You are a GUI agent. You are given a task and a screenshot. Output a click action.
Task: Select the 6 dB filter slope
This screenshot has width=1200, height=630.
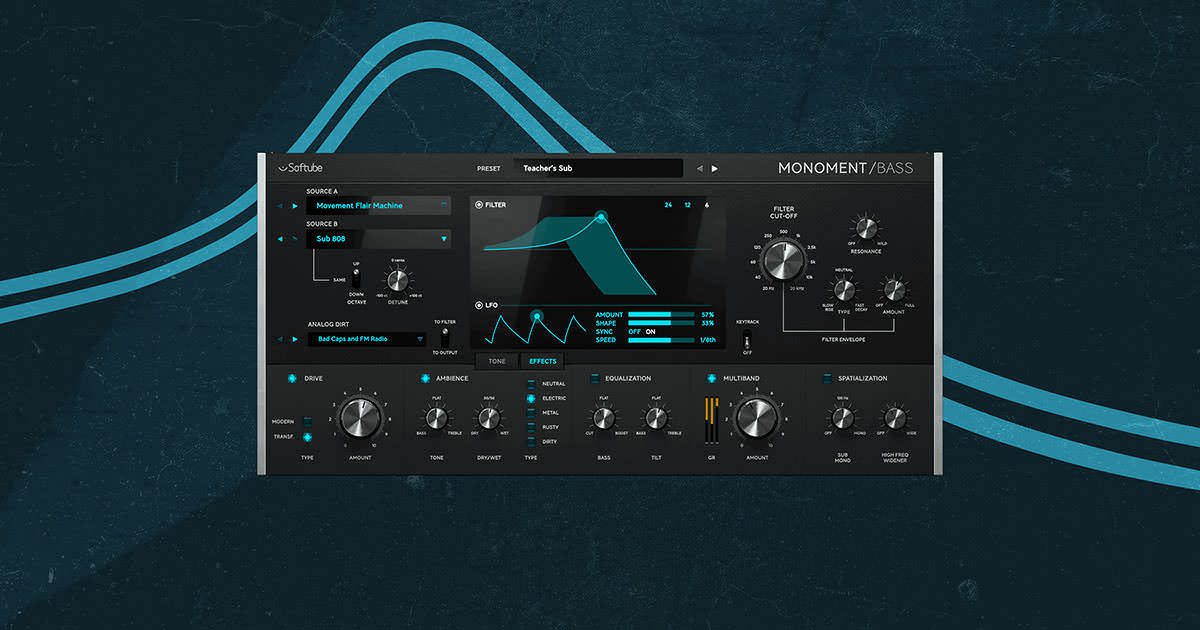click(x=707, y=205)
